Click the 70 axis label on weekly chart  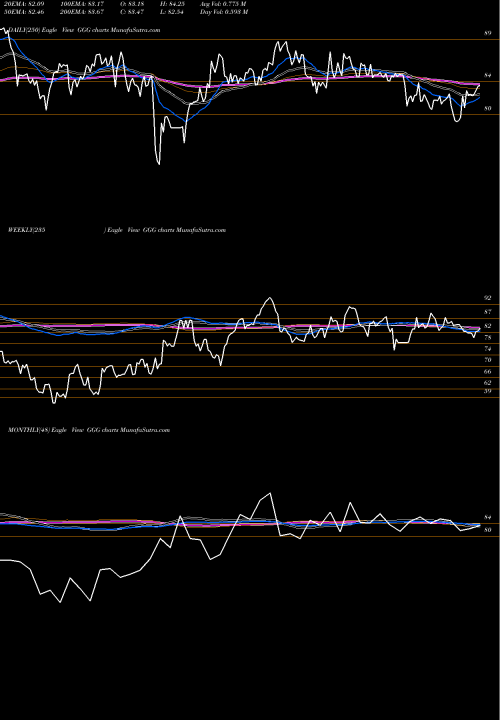coord(488,360)
